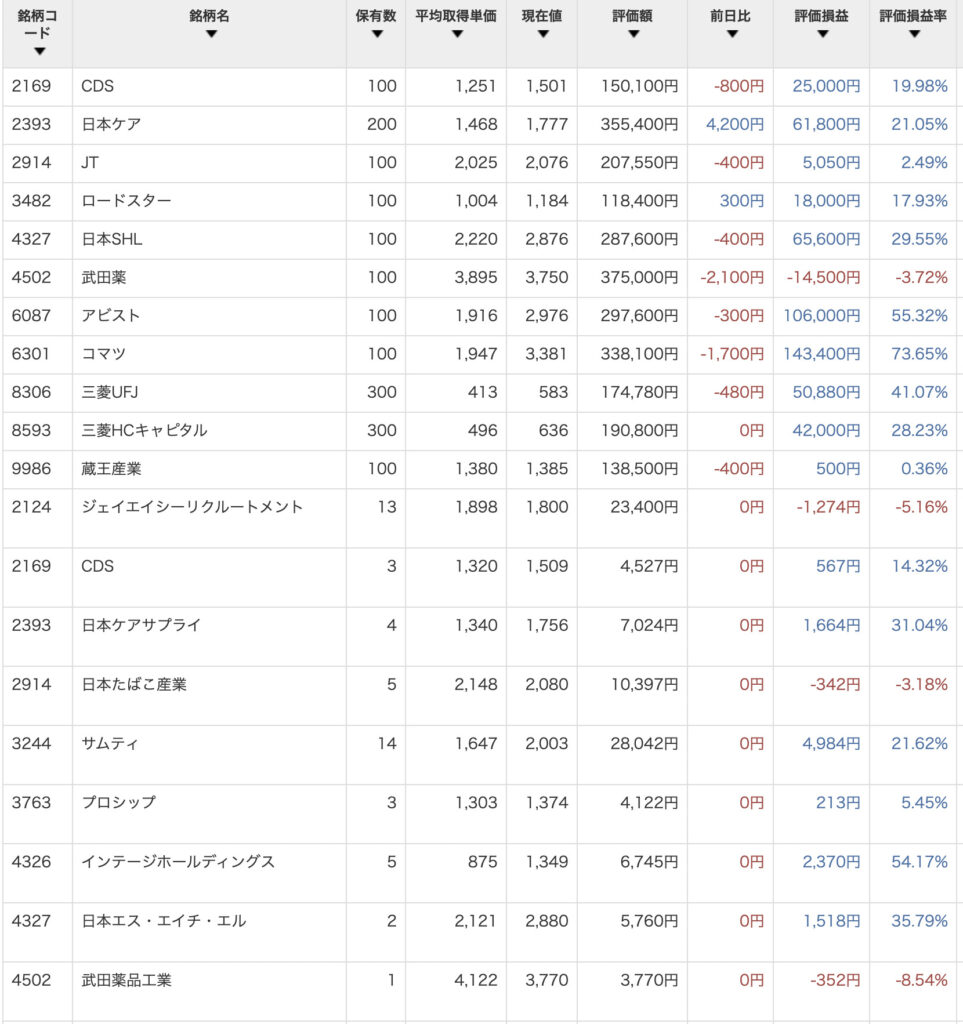The width and height of the screenshot is (963, 1024).
Task: Click loss value -14,500円
Action: 823,278
